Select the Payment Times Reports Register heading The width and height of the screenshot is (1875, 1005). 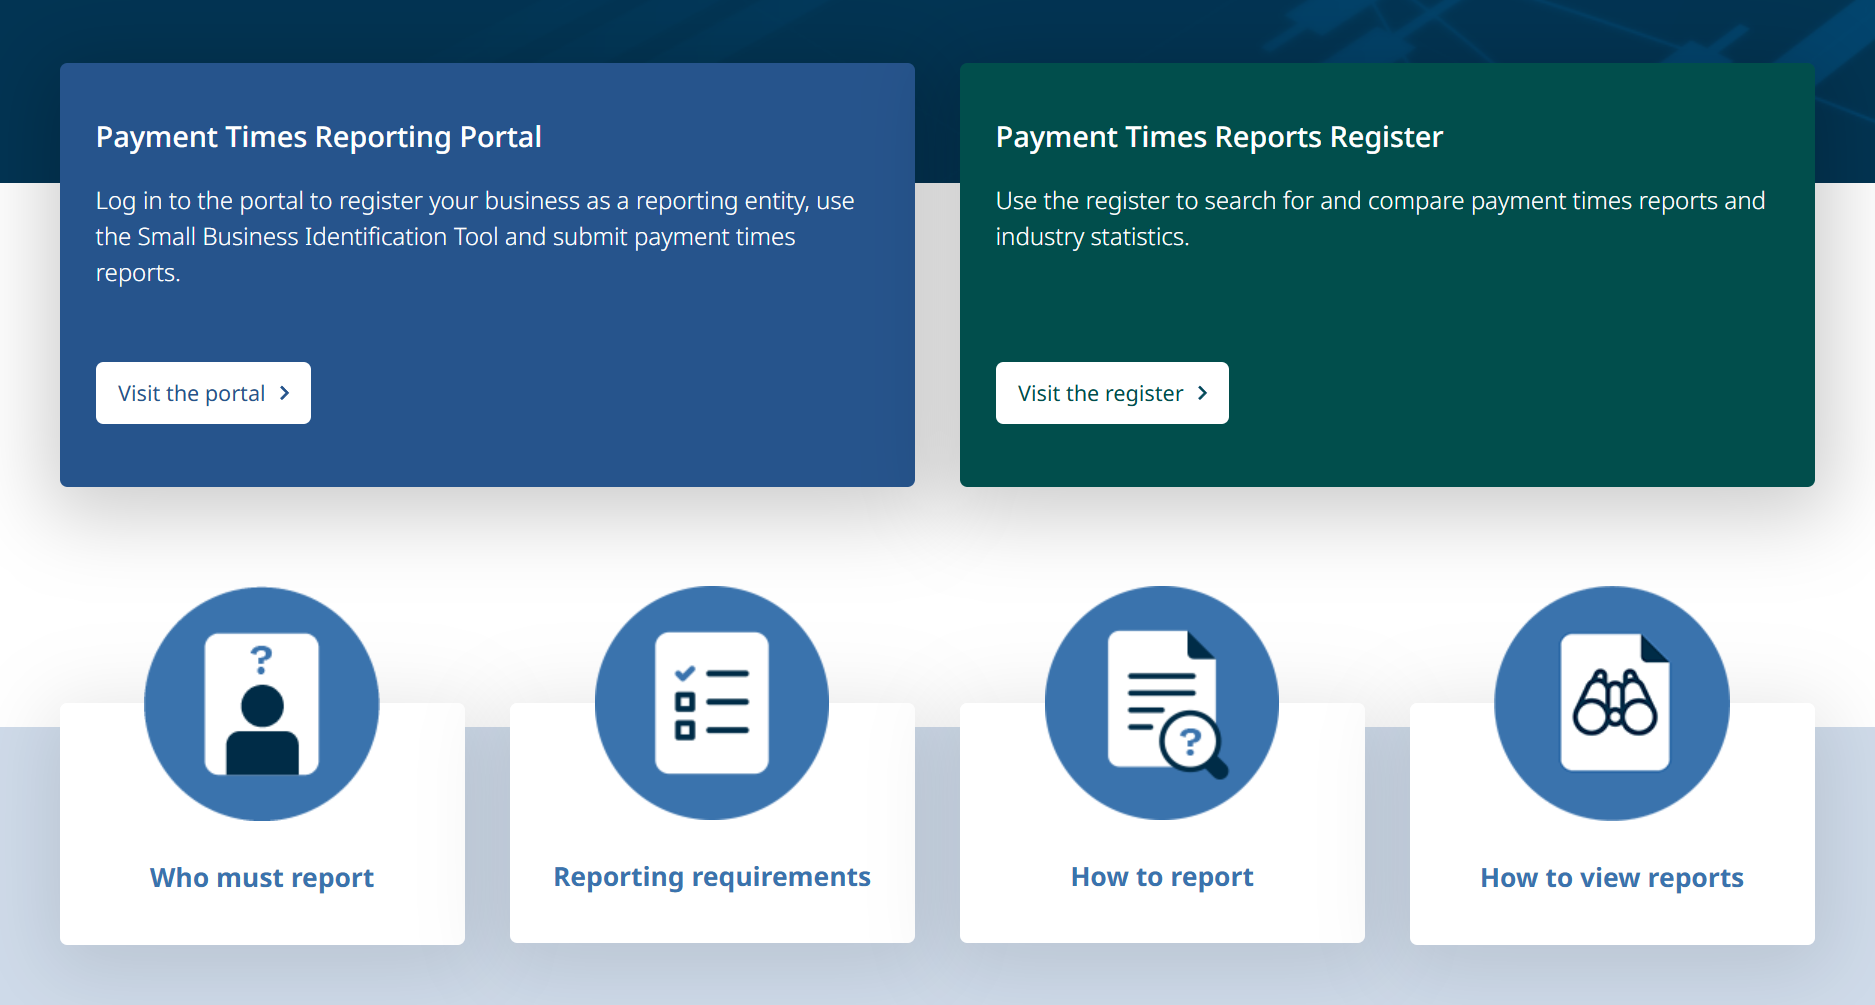click(x=1218, y=137)
